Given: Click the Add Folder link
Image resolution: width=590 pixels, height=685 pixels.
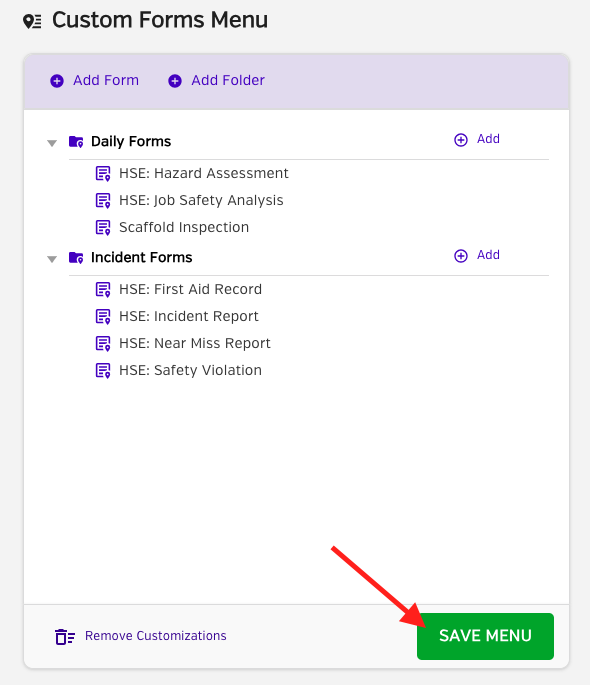Looking at the screenshot, I should pos(228,80).
